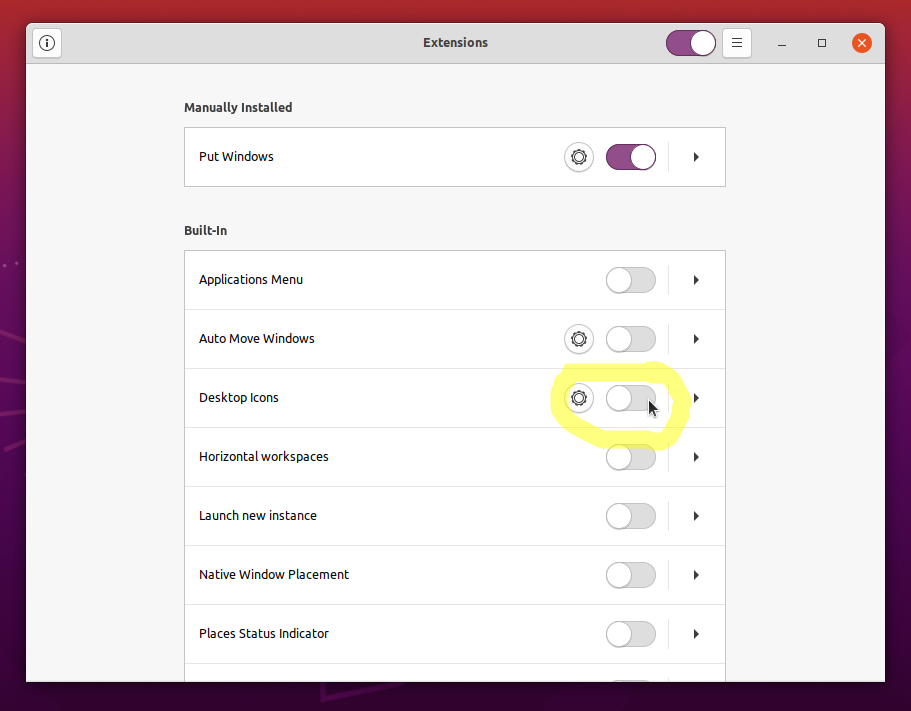911x711 pixels.
Task: Minimize the Extensions window
Action: click(x=782, y=44)
